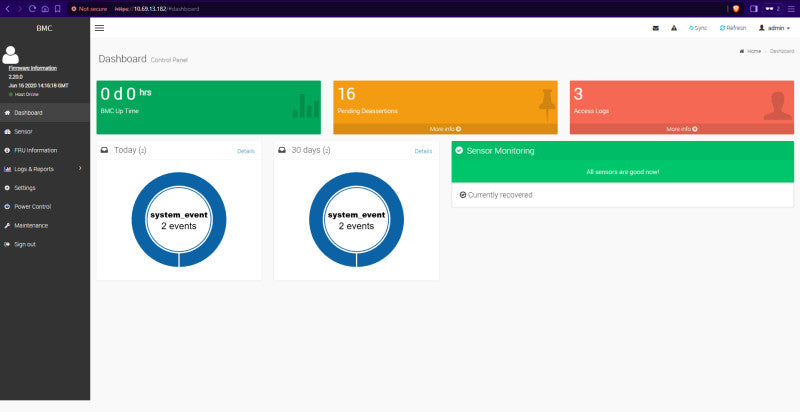Click More info under Pending Deassertions

pos(445,129)
